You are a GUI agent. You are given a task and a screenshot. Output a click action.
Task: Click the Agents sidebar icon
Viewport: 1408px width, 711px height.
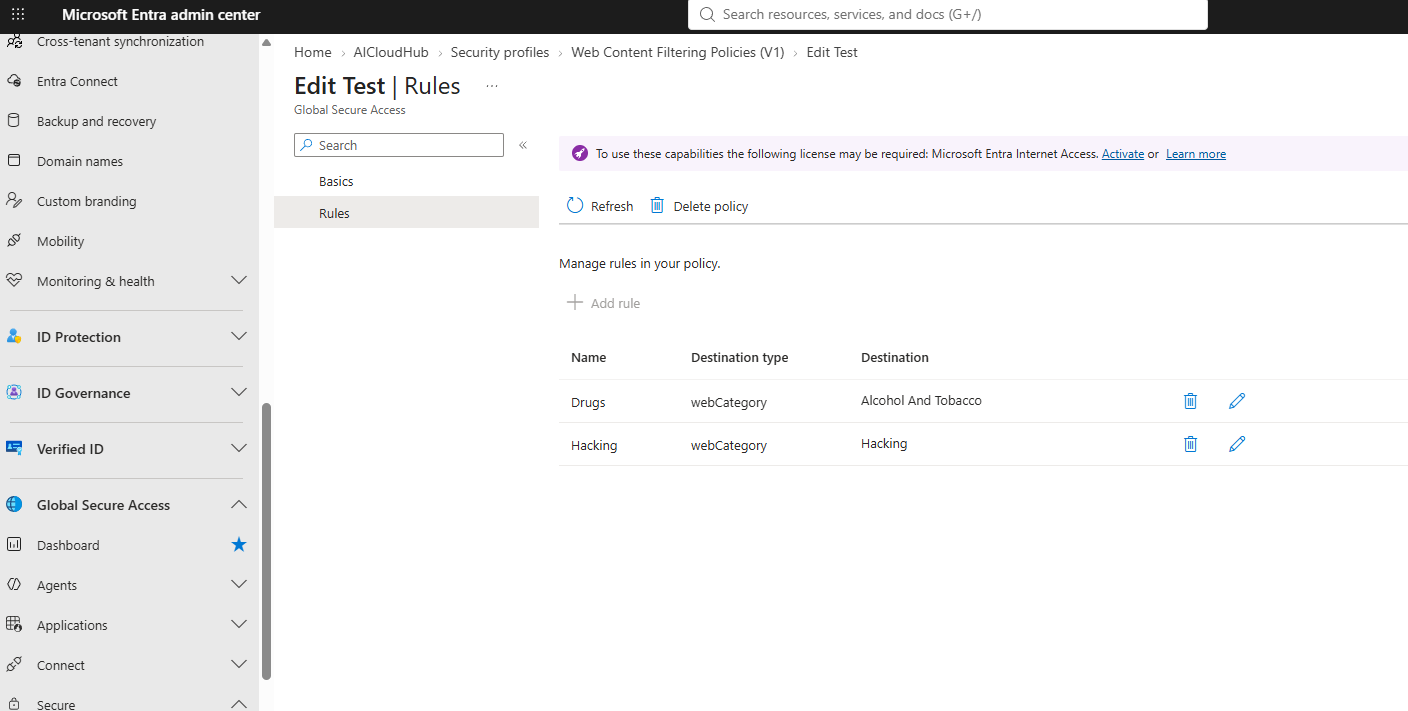tap(14, 585)
